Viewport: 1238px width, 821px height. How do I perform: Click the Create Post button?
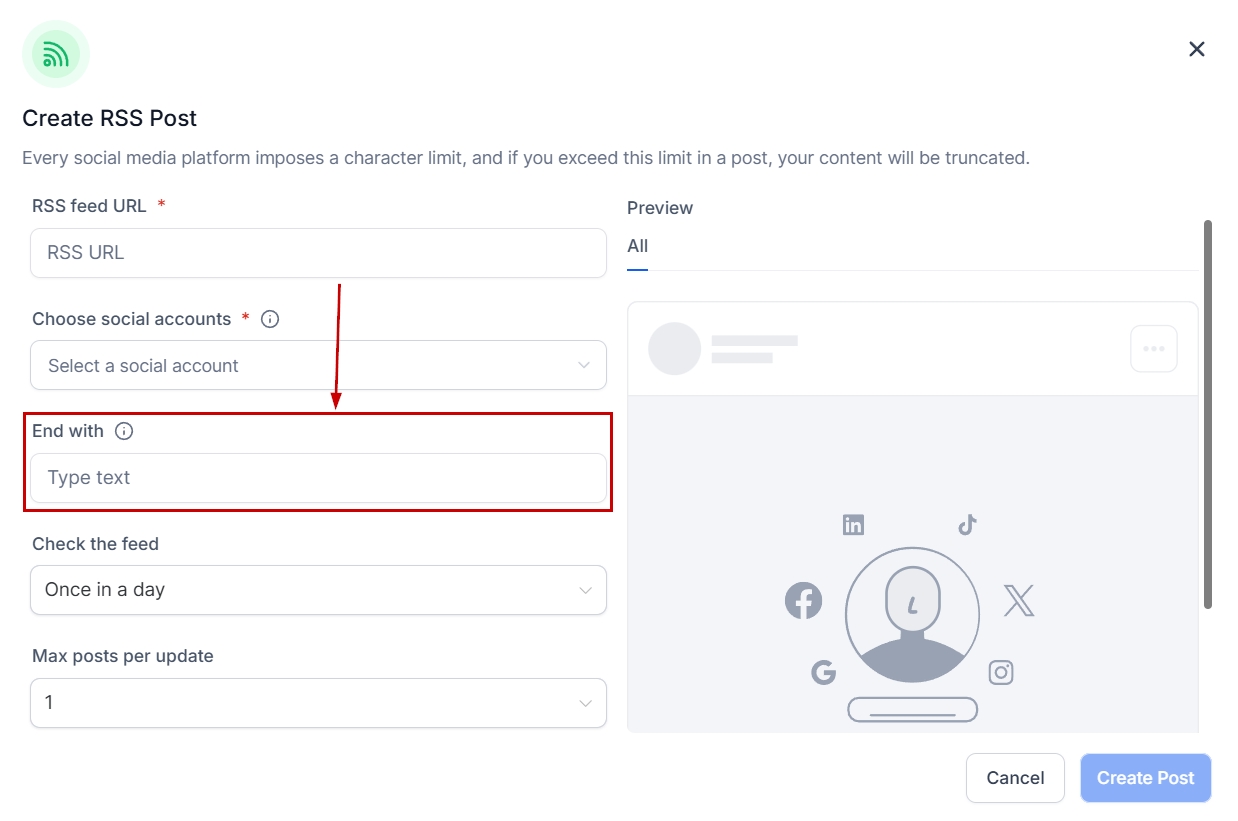click(x=1145, y=778)
